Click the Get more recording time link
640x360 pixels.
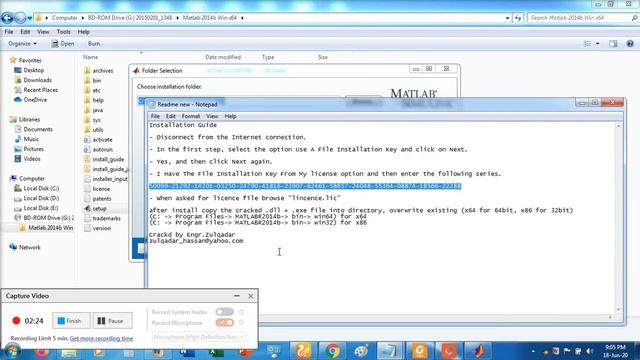[101, 338]
